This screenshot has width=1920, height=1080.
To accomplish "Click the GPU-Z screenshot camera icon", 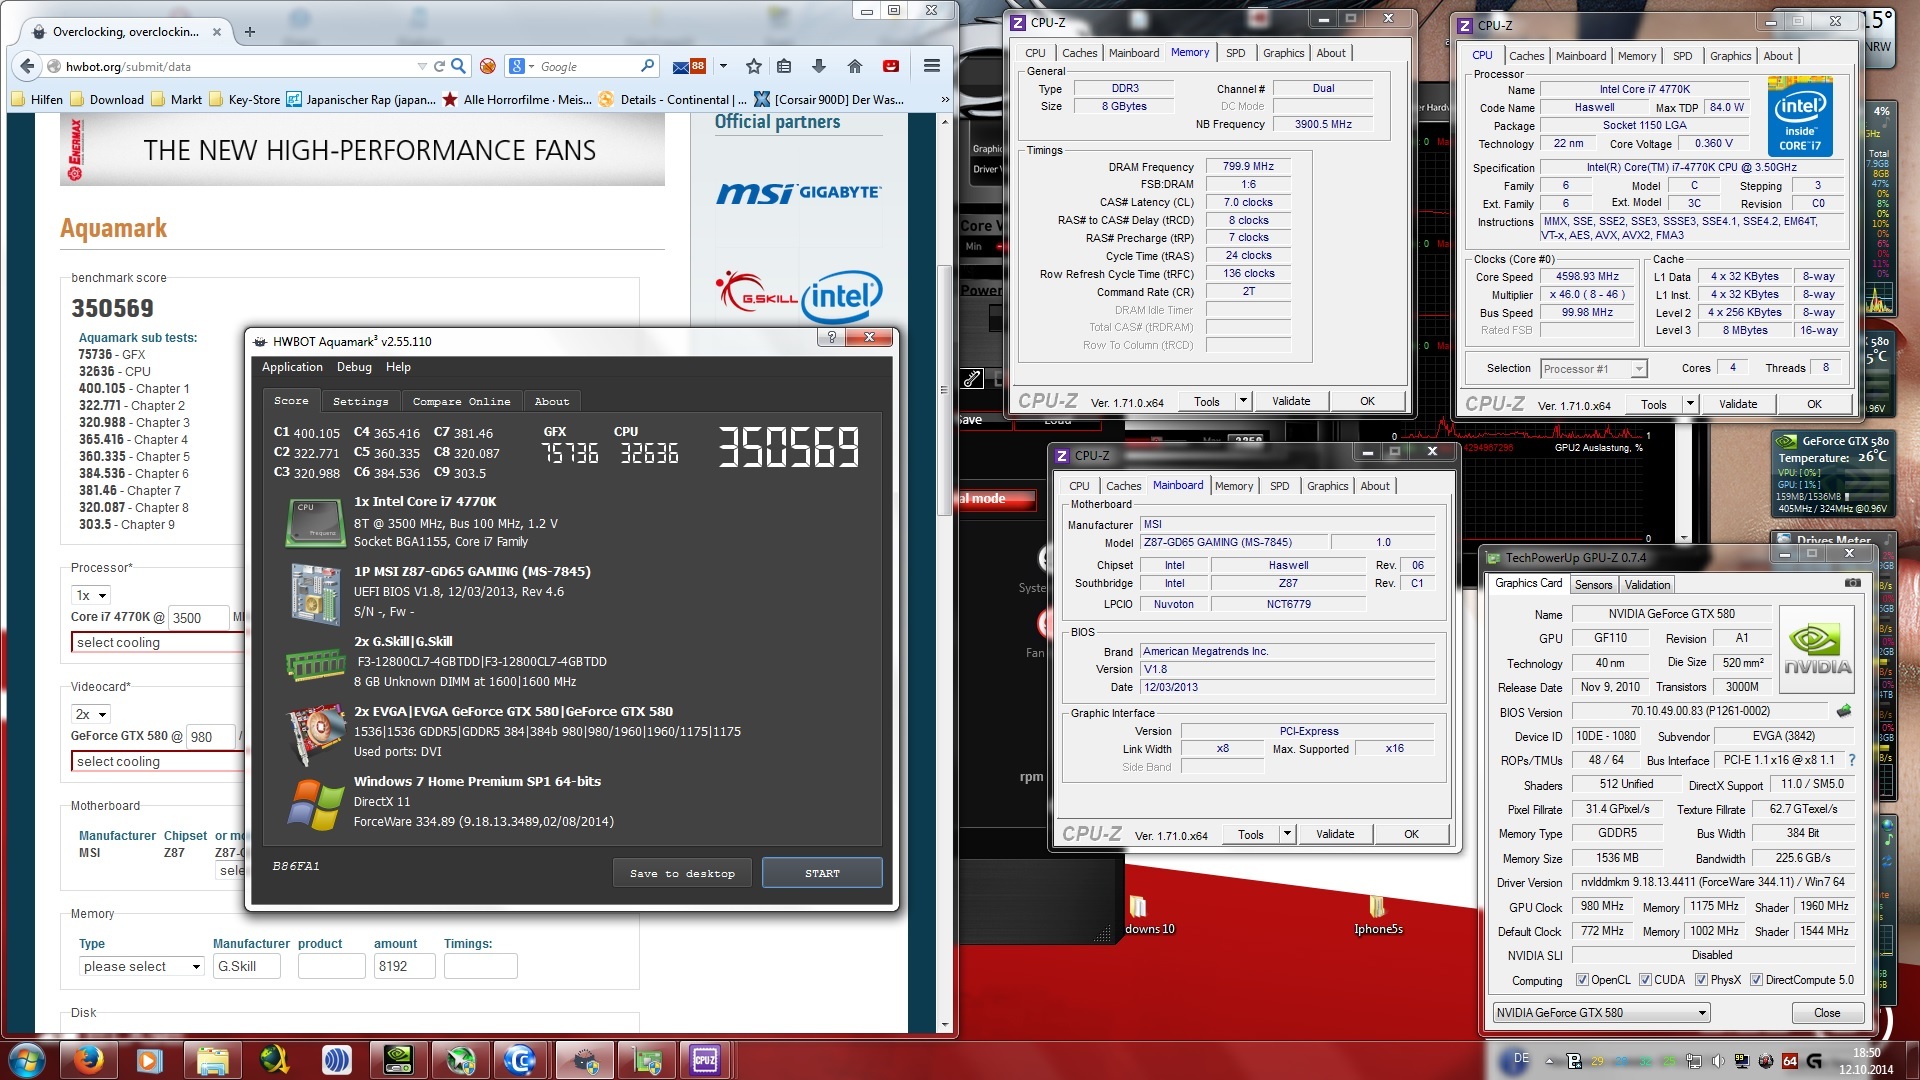I will 1852,583.
